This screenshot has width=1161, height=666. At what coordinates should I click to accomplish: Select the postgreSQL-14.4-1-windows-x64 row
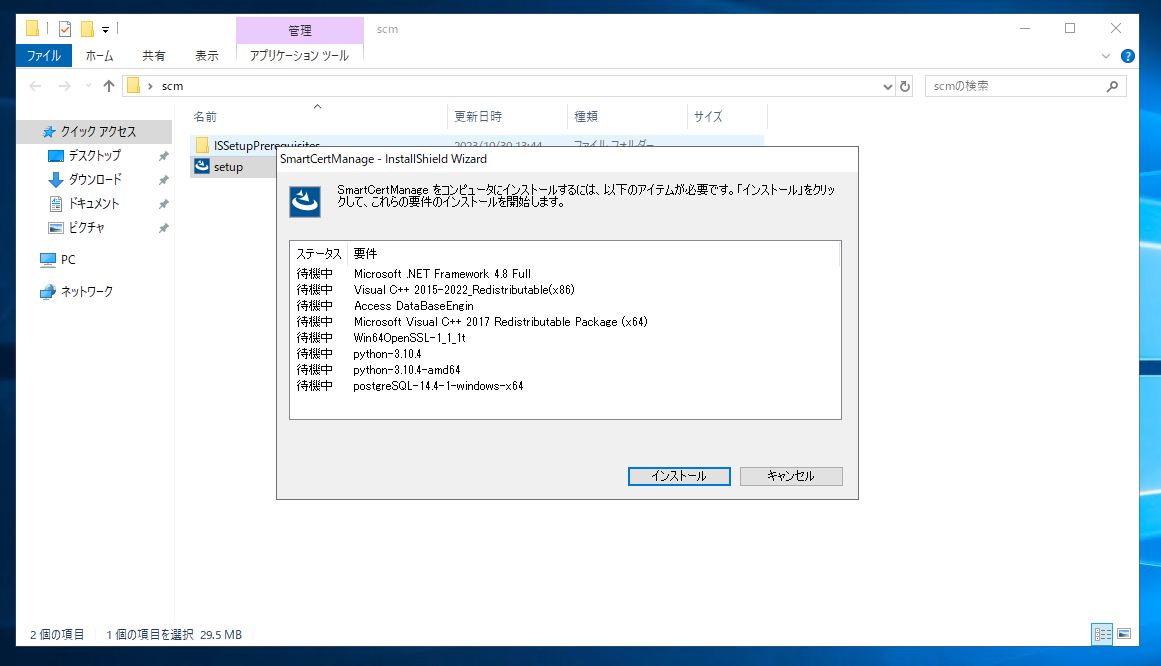[565, 386]
